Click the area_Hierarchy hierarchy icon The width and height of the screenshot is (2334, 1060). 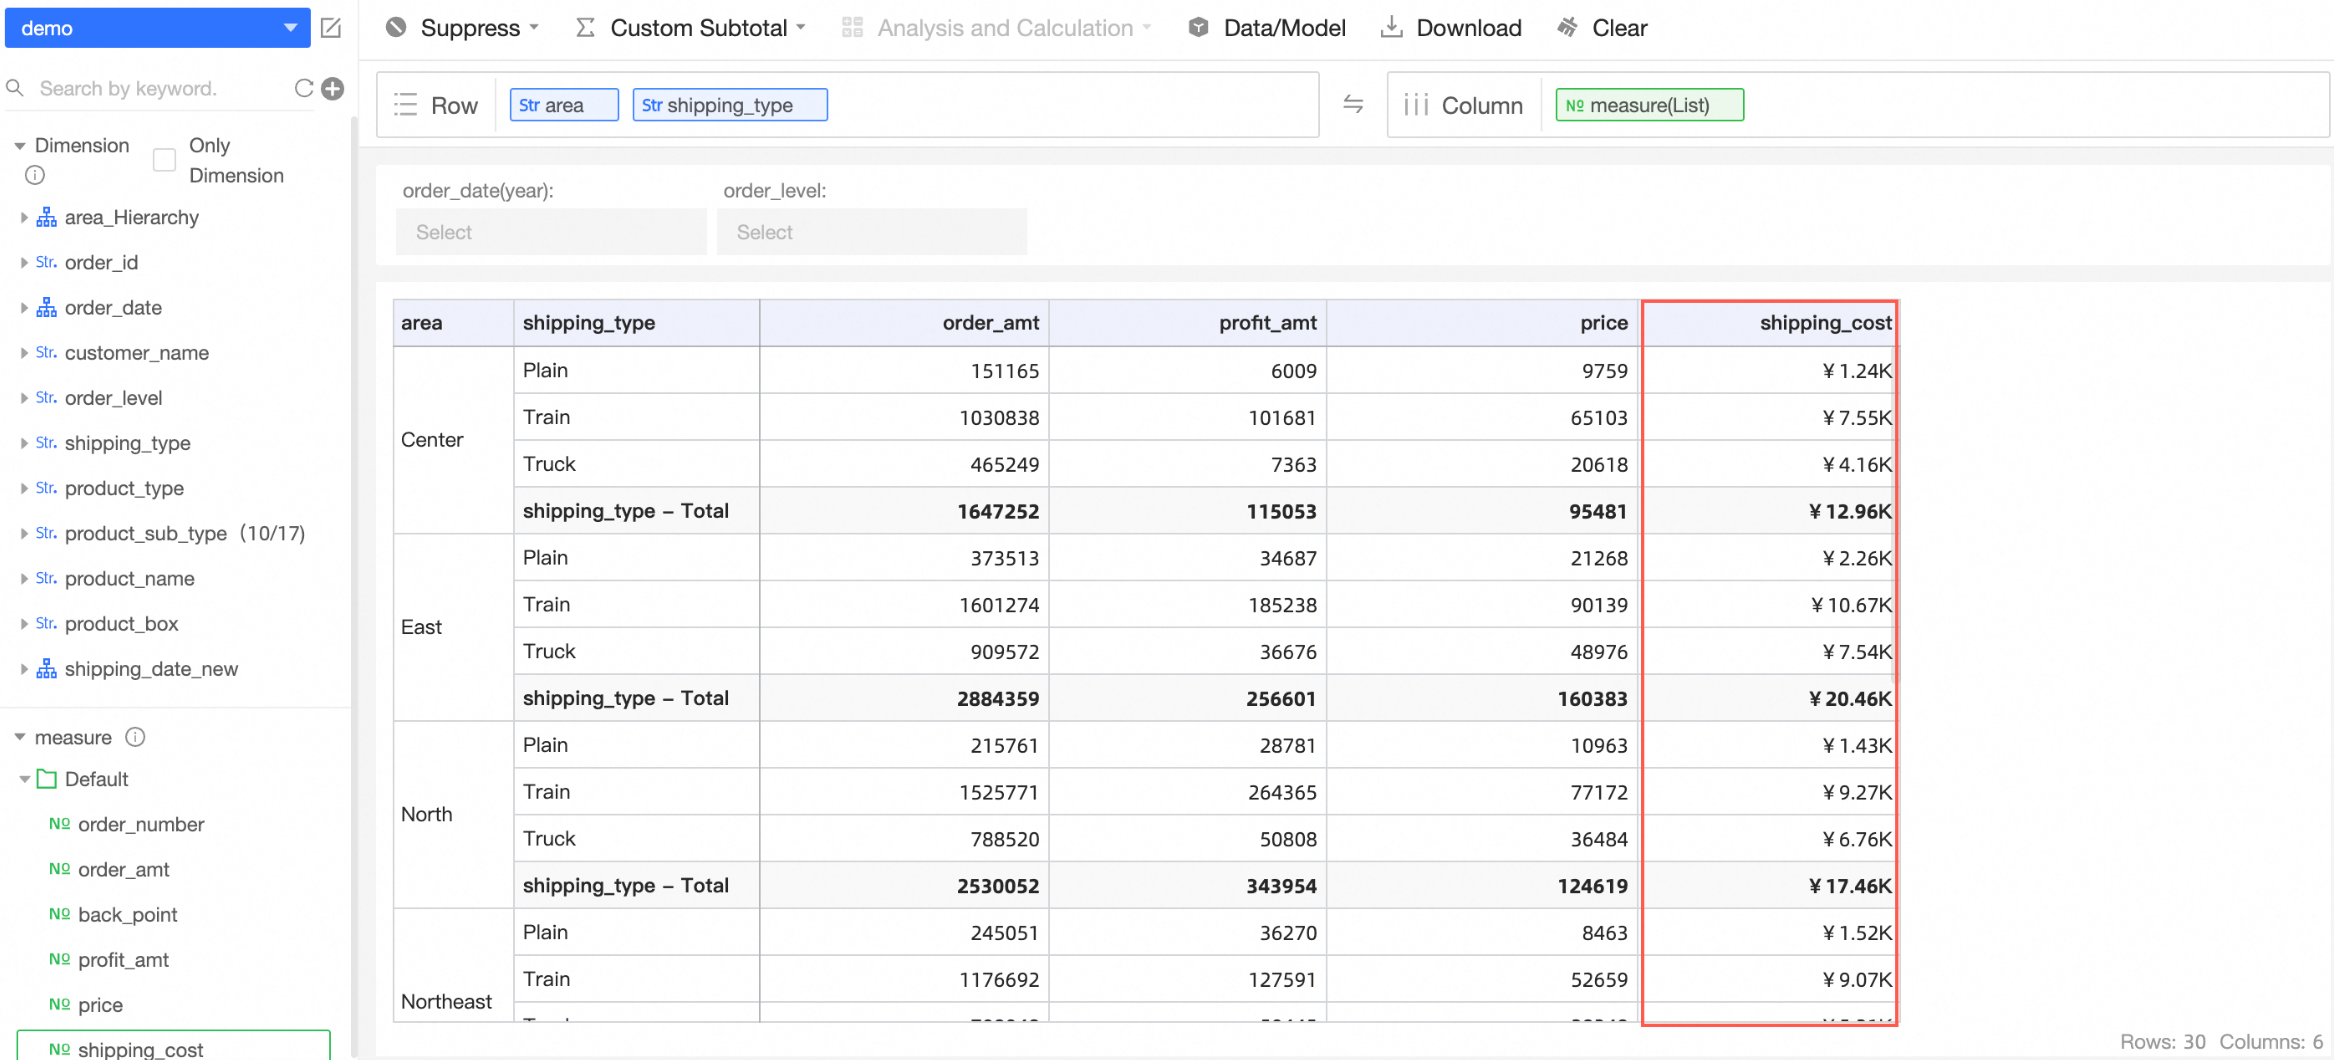(46, 217)
